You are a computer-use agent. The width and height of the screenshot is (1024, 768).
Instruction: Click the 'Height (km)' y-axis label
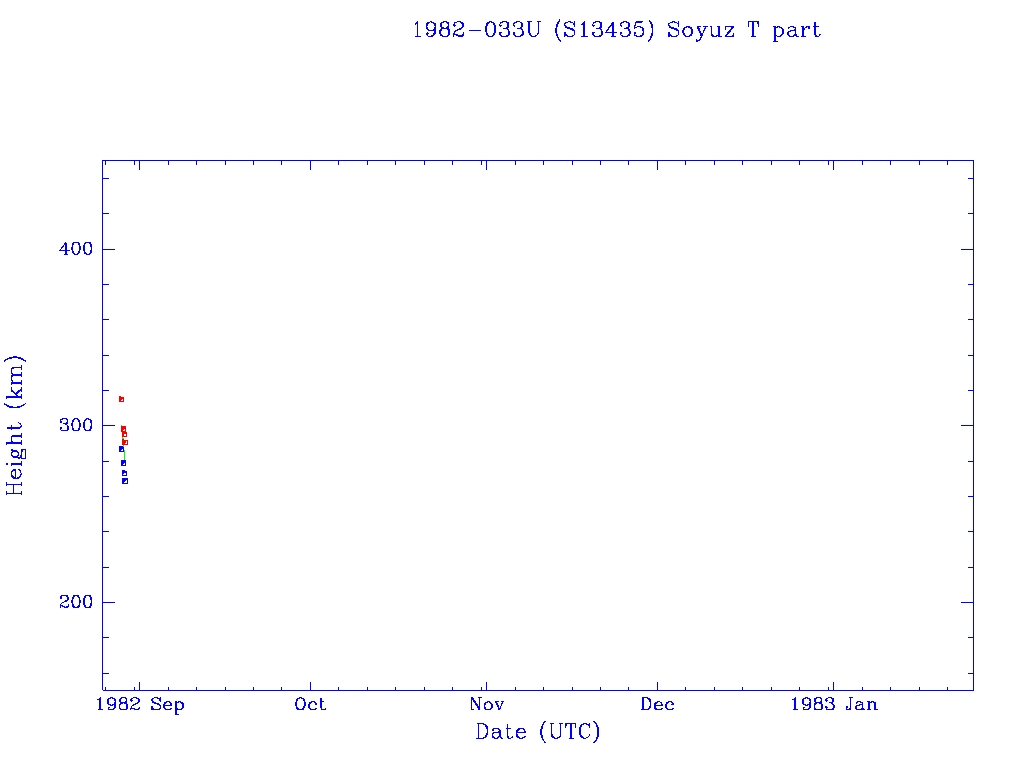[15, 425]
